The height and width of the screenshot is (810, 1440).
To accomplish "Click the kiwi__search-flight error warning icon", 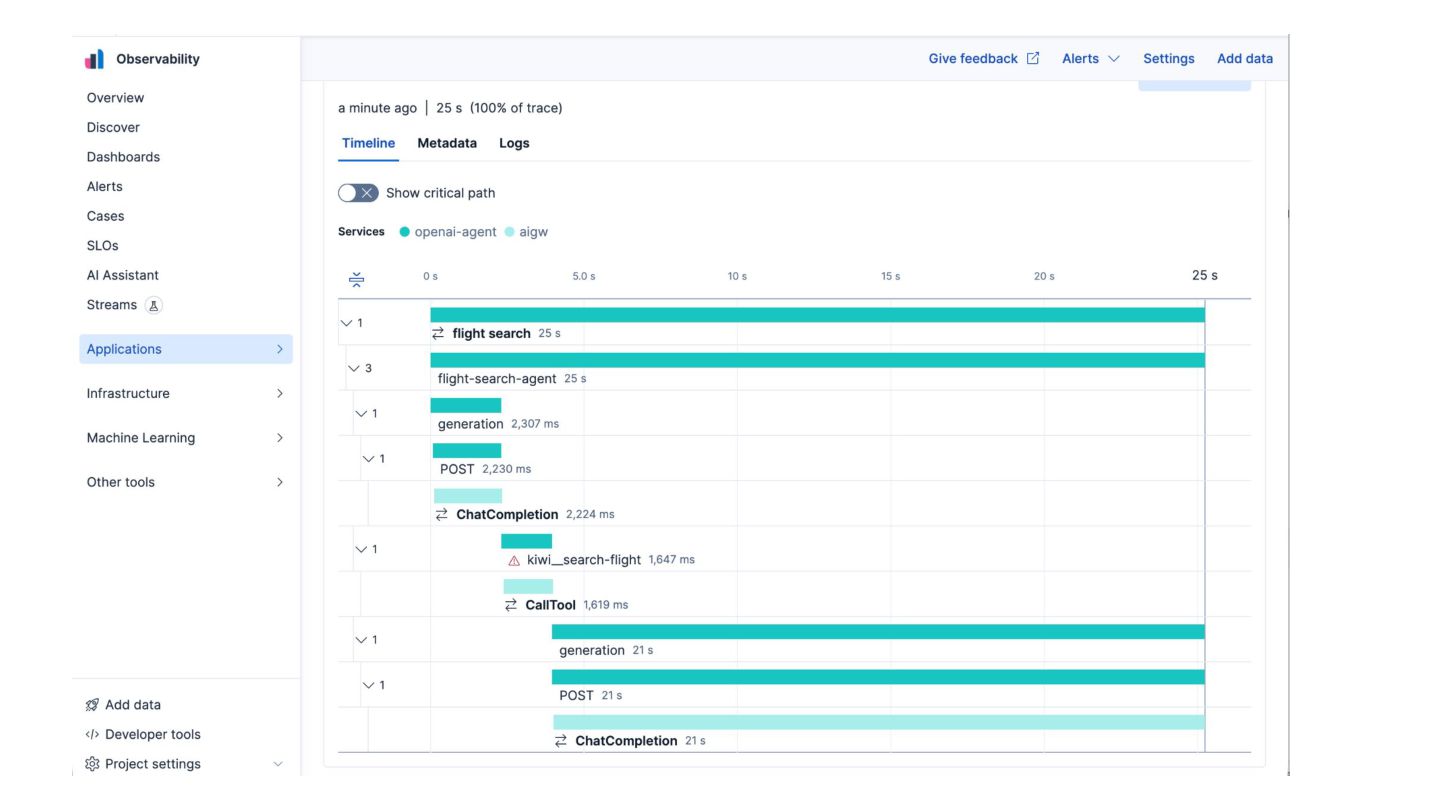I will tap(514, 561).
